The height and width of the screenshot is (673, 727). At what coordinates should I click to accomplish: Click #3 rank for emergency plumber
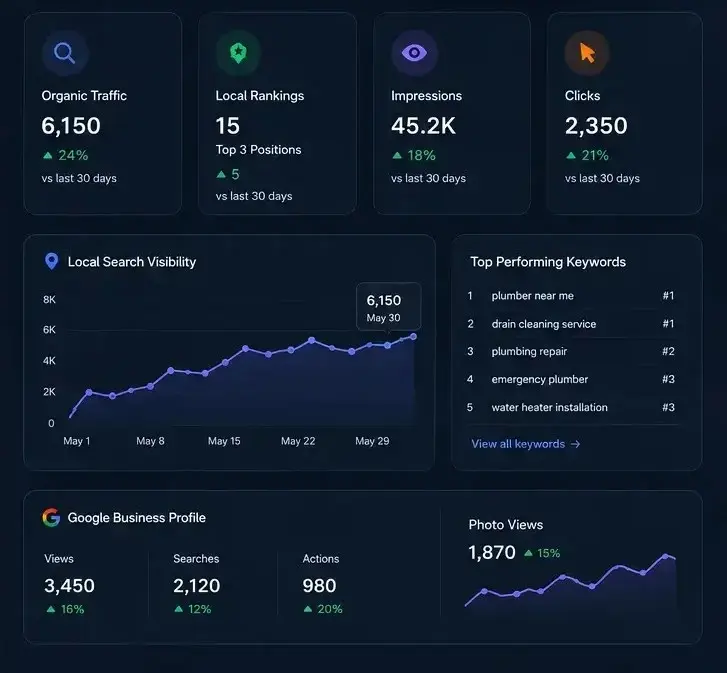(668, 379)
